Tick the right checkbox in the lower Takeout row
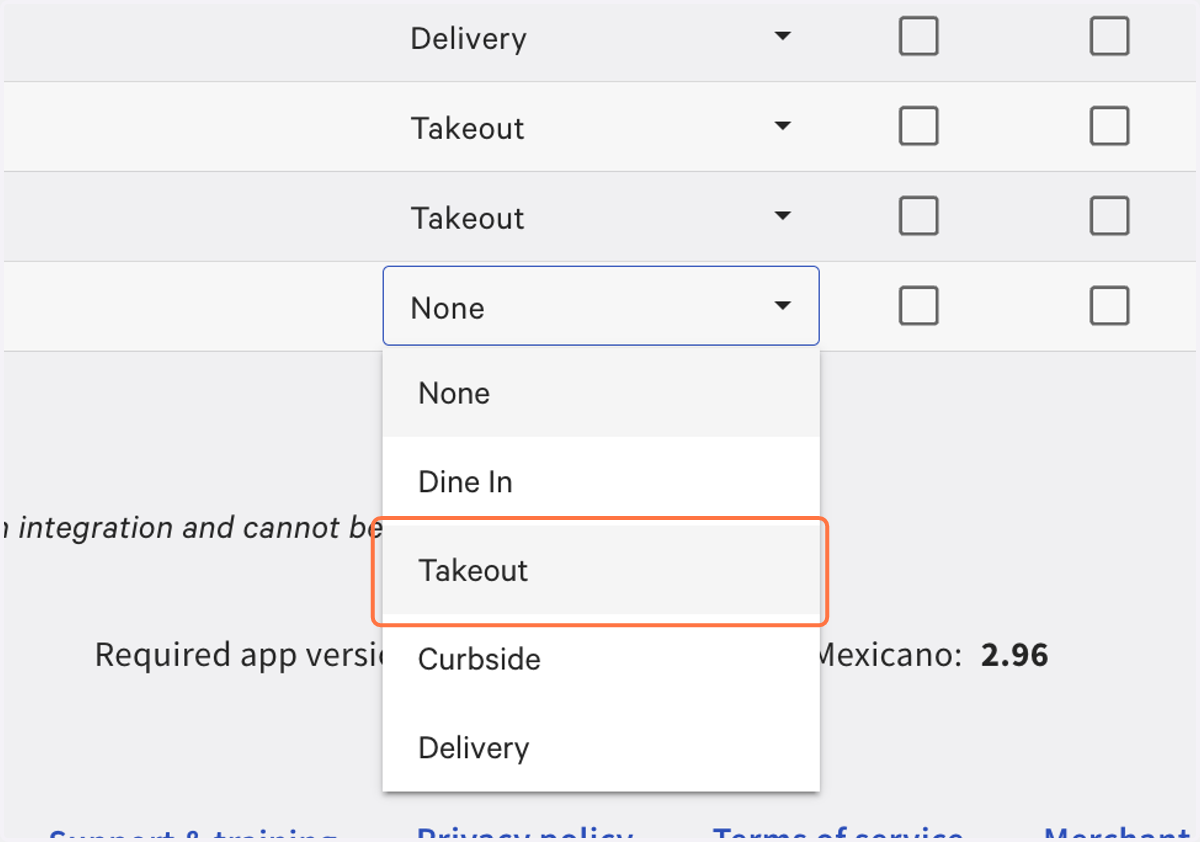The image size is (1200, 842). (x=1109, y=216)
